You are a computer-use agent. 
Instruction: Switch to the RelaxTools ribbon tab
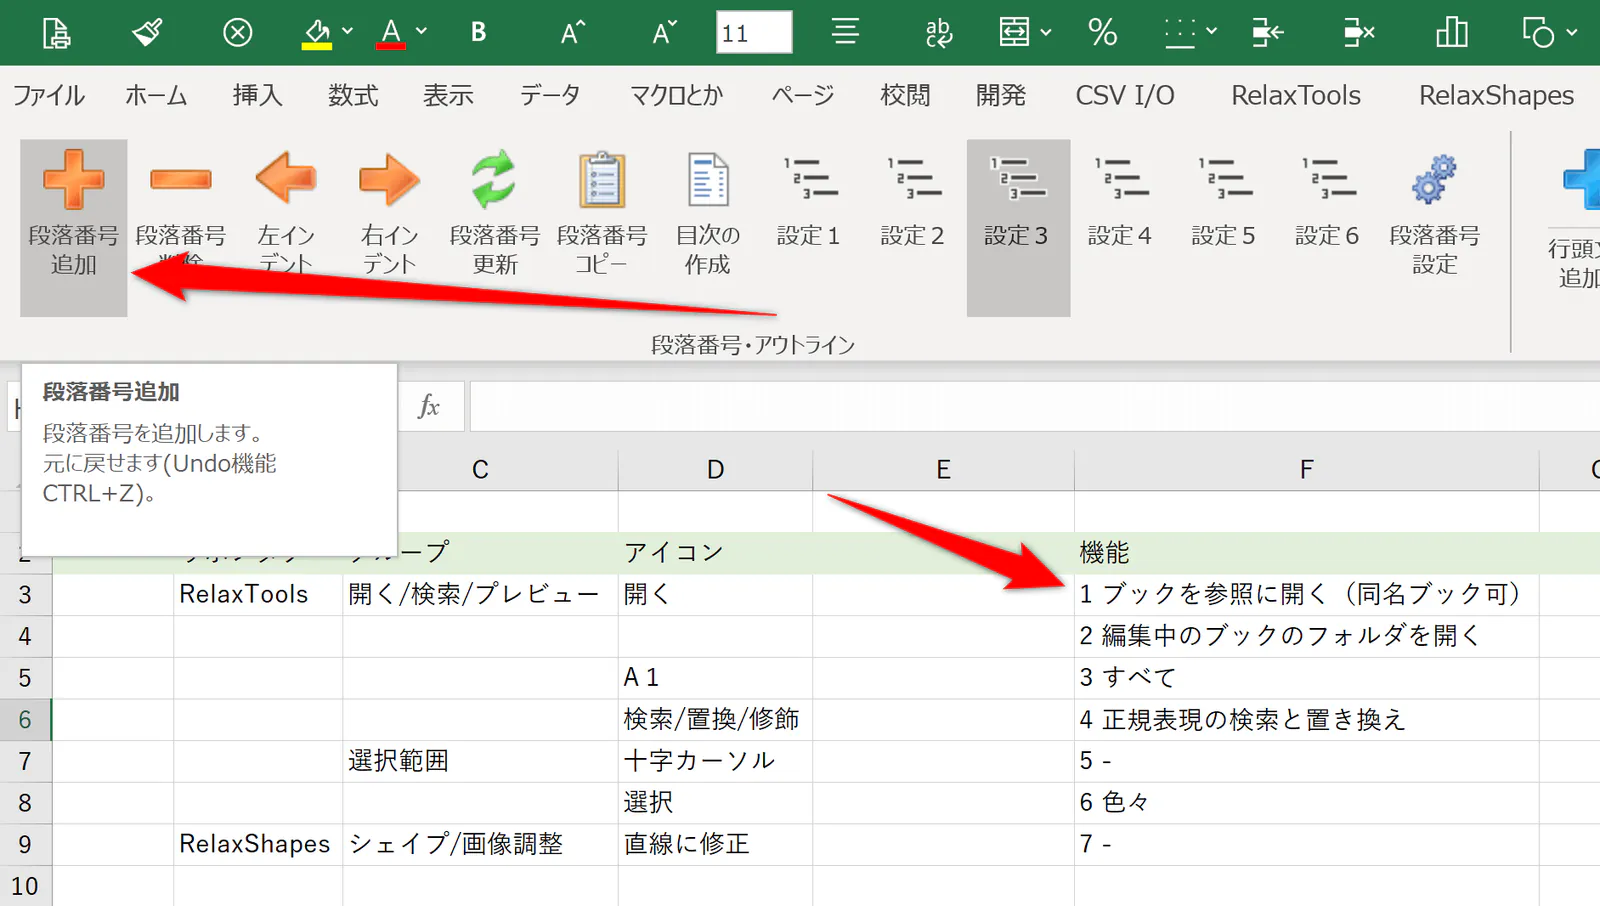point(1295,95)
